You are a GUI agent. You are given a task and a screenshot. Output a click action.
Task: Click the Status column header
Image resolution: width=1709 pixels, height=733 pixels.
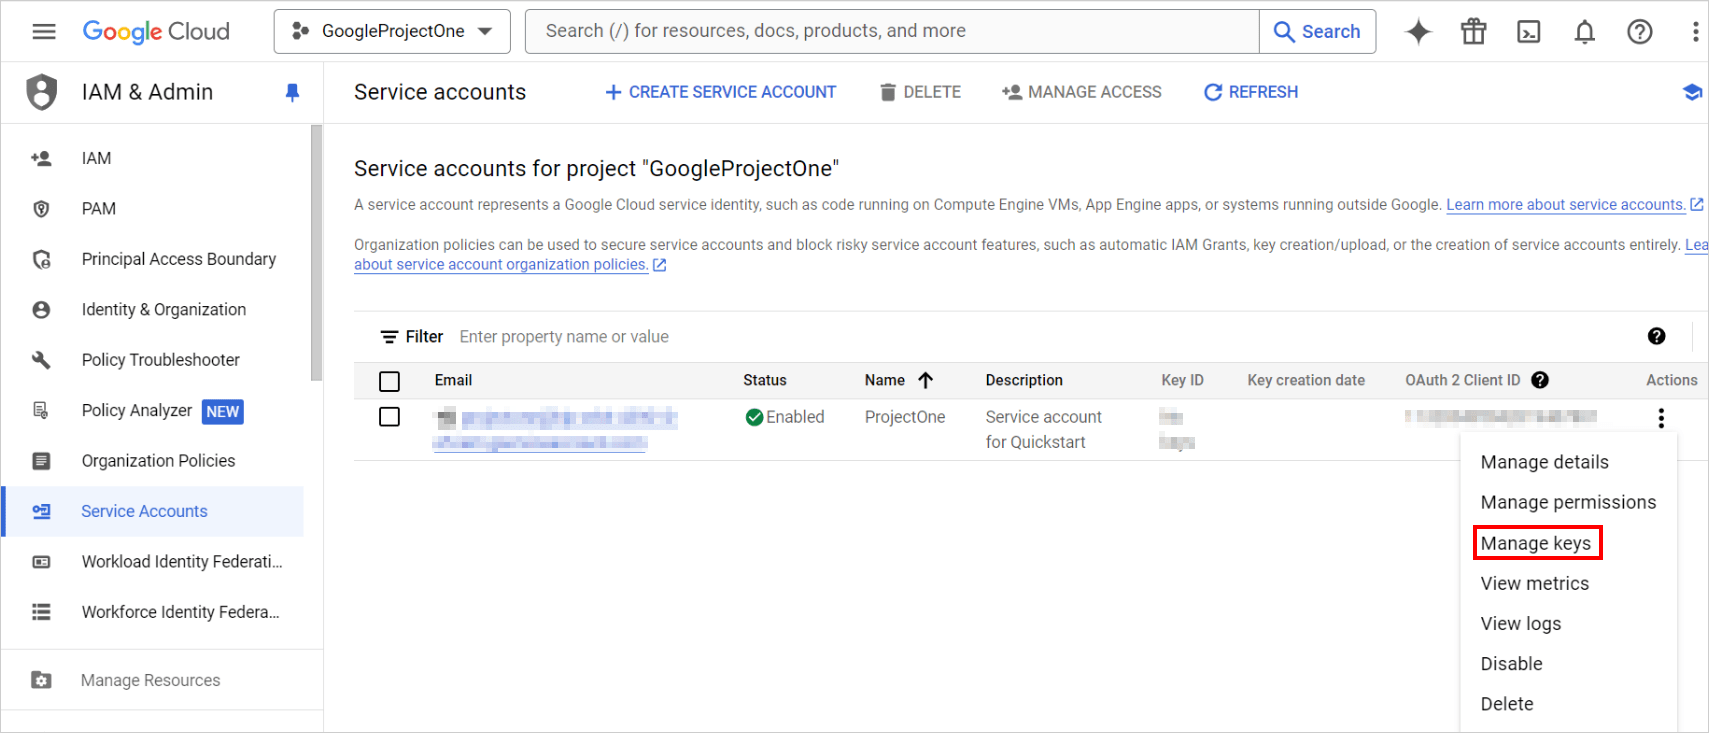(x=765, y=380)
